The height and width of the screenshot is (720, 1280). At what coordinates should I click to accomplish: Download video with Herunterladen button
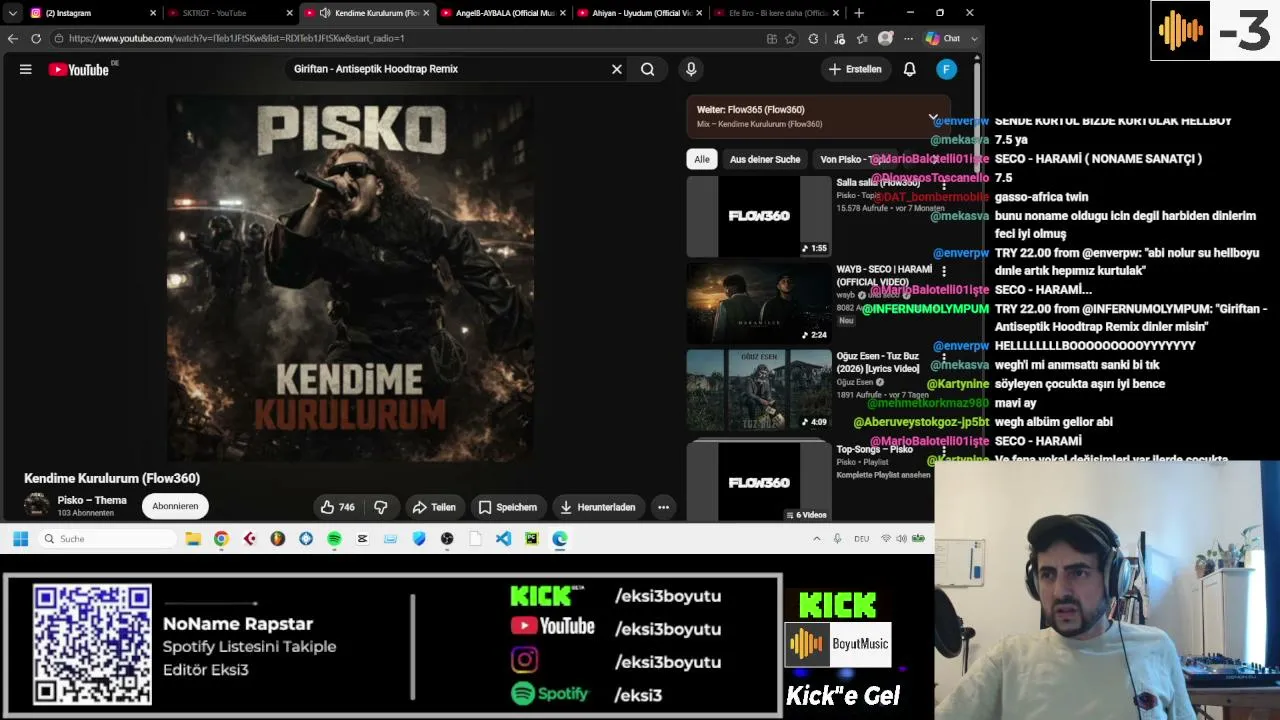click(598, 507)
